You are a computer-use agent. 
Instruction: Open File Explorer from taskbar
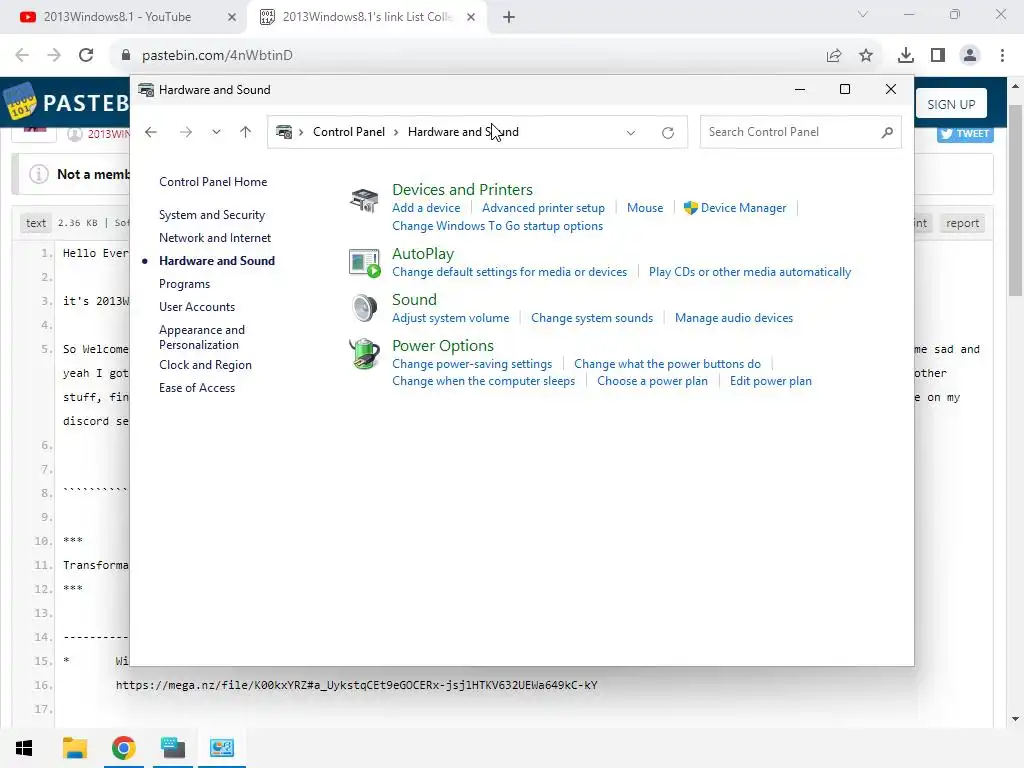[74, 748]
